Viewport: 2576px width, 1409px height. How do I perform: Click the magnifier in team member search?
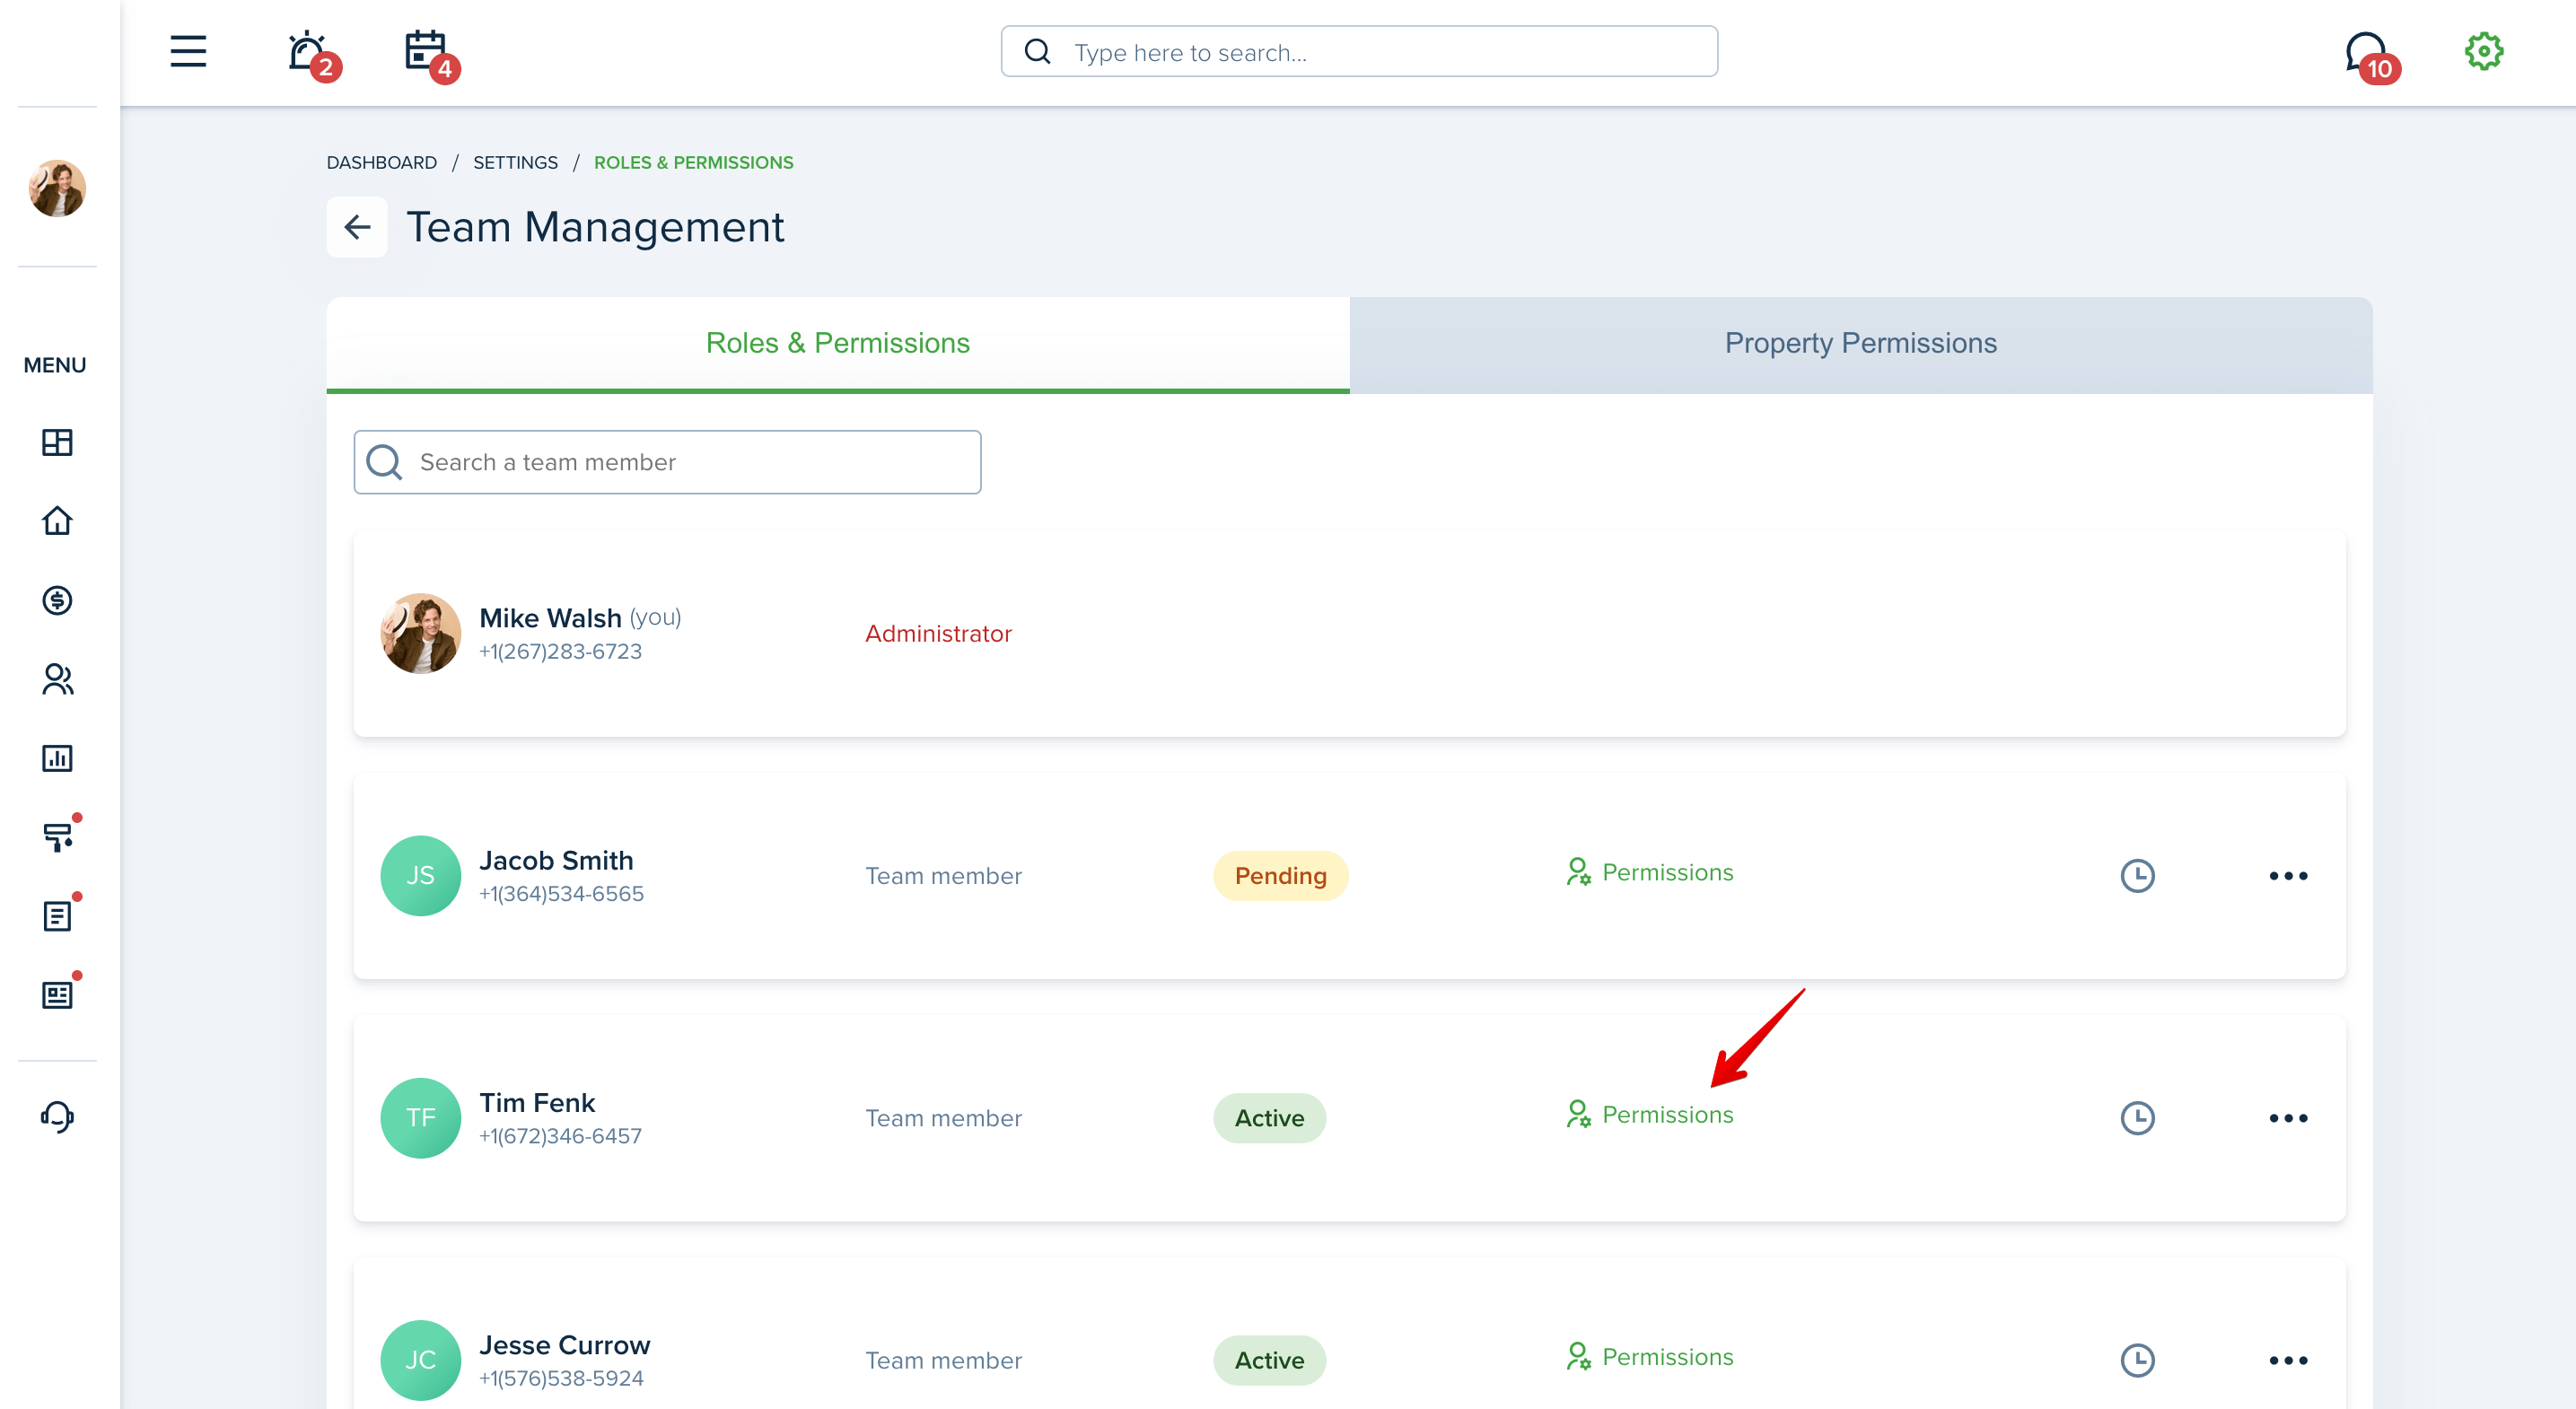click(x=384, y=462)
